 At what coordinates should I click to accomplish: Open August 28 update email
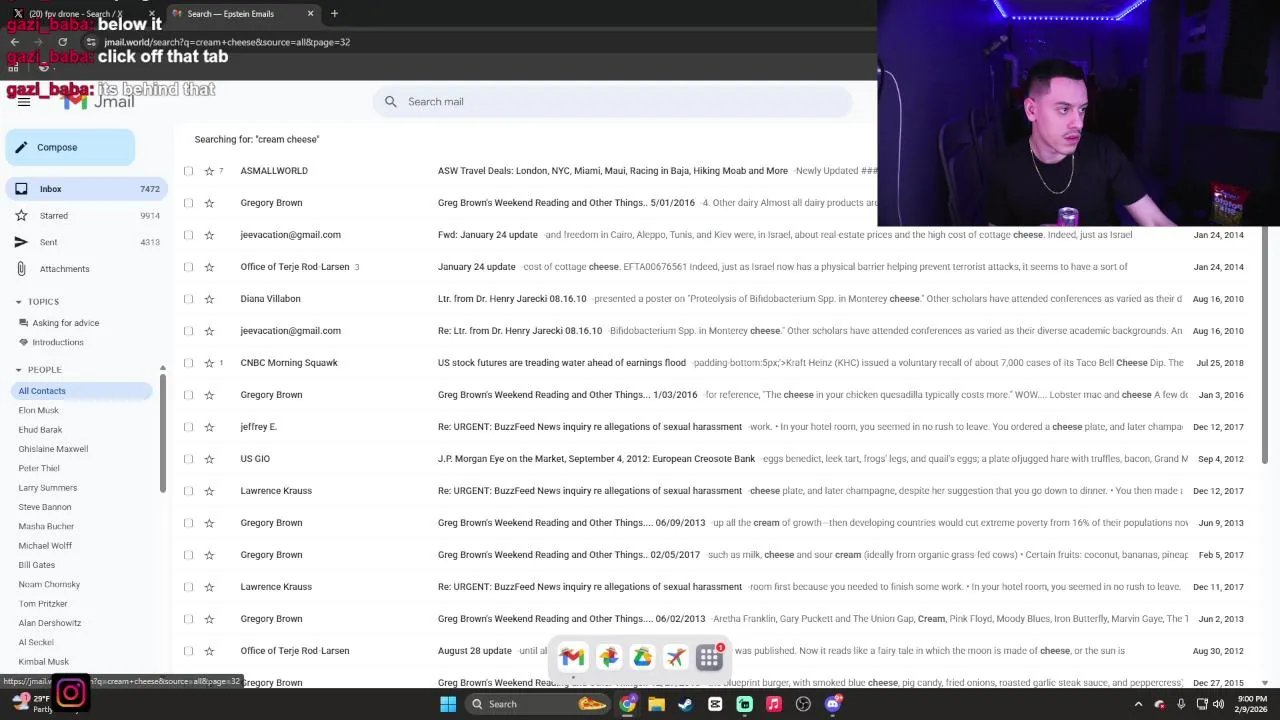pyautogui.click(x=474, y=651)
